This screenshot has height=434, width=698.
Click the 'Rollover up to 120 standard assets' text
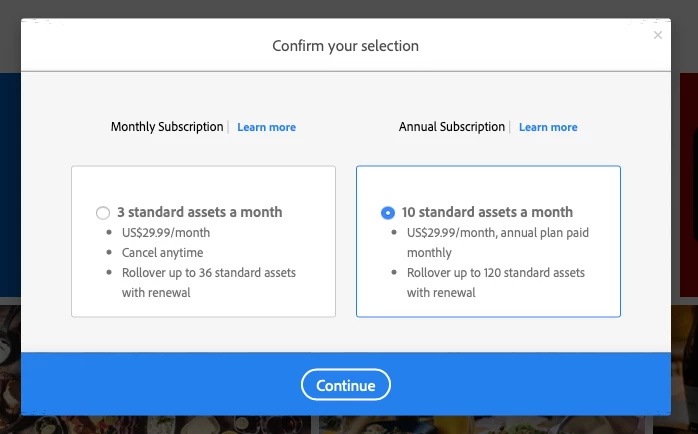tap(495, 272)
